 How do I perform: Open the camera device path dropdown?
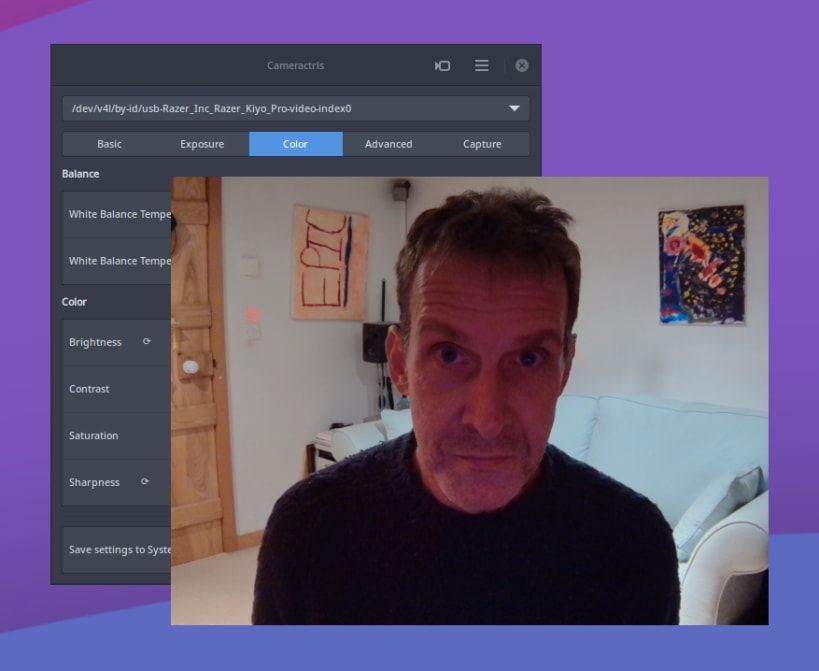[296, 109]
